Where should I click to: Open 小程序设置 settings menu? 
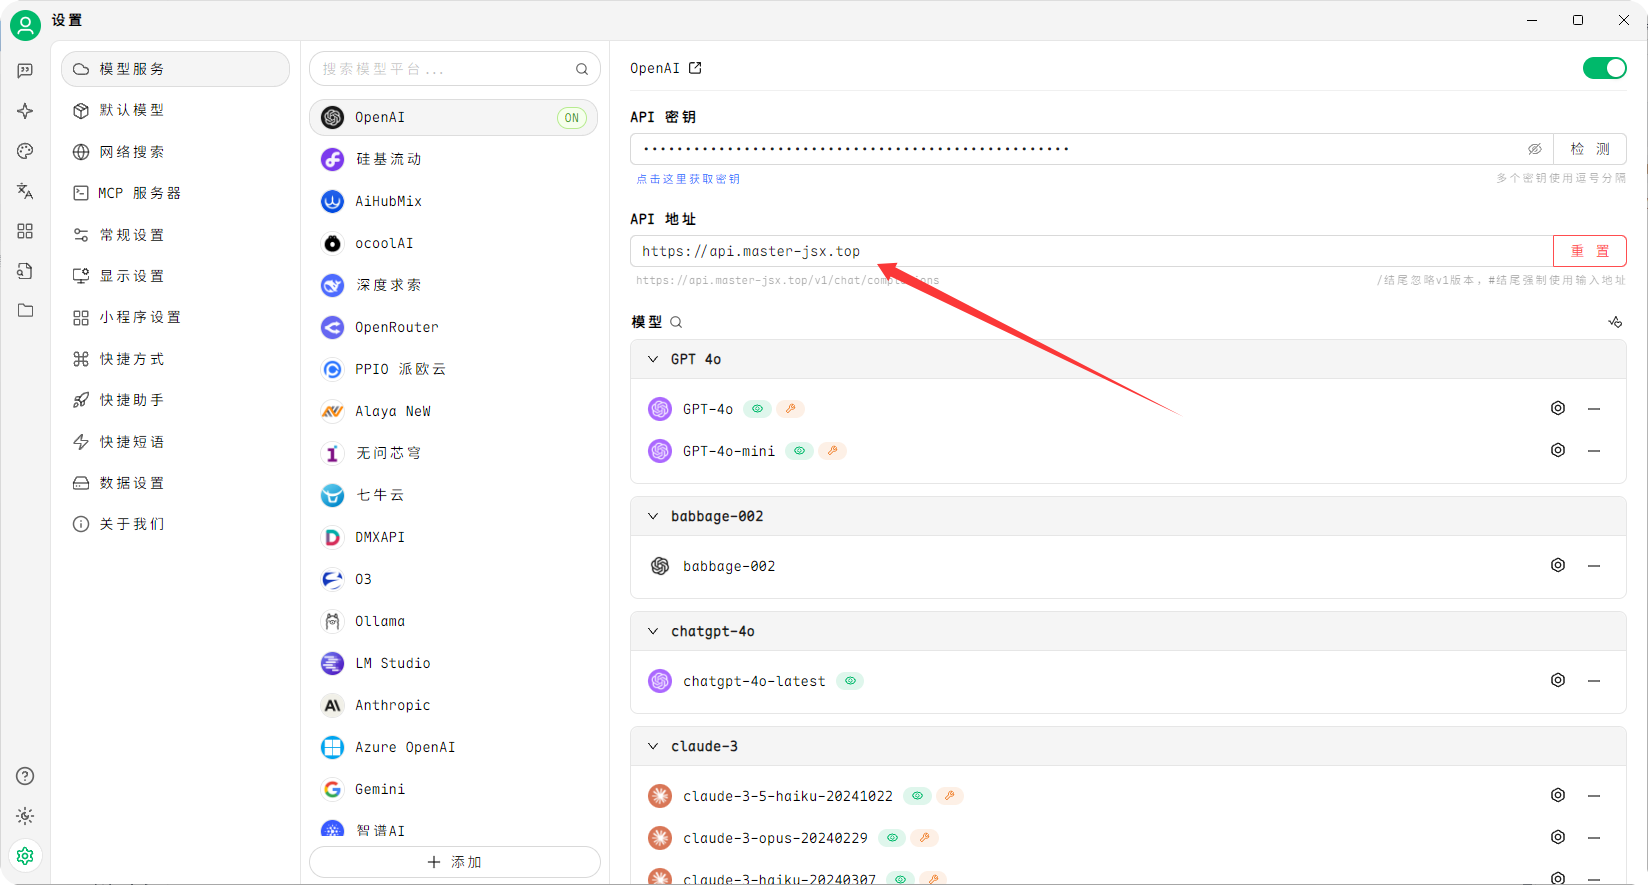(x=175, y=317)
